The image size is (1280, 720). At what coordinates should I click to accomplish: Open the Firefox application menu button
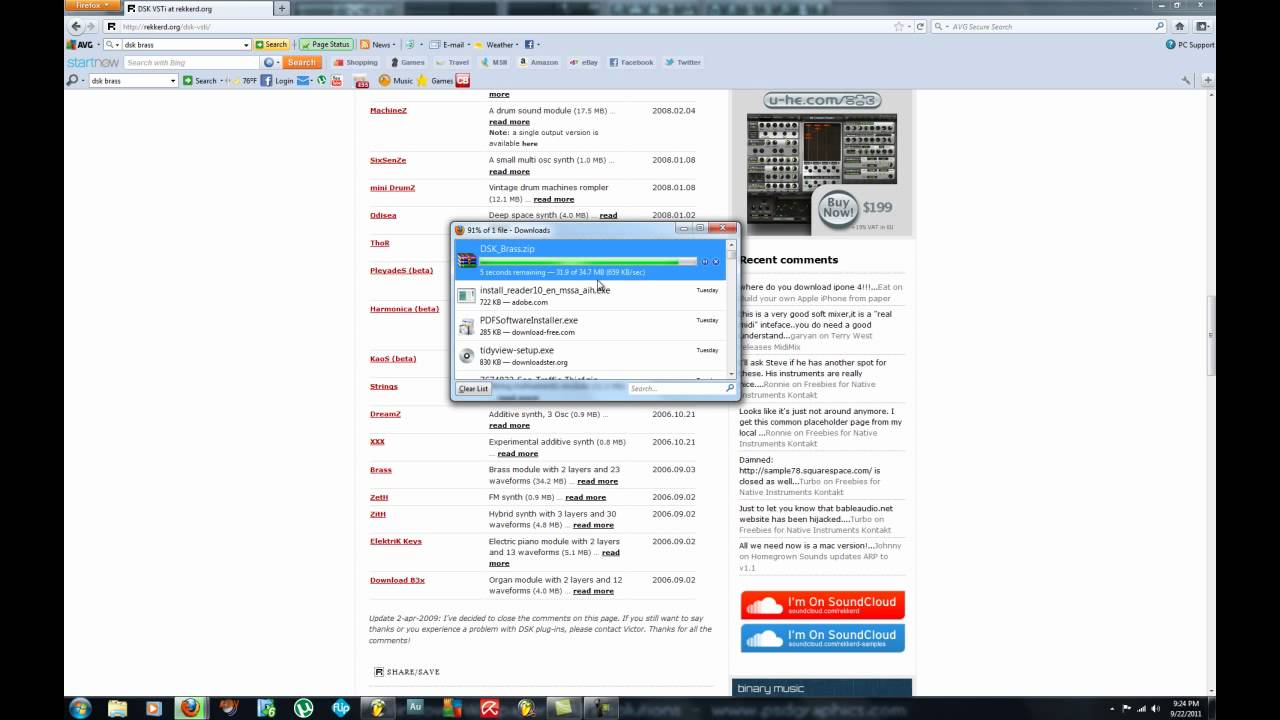[x=94, y=6]
